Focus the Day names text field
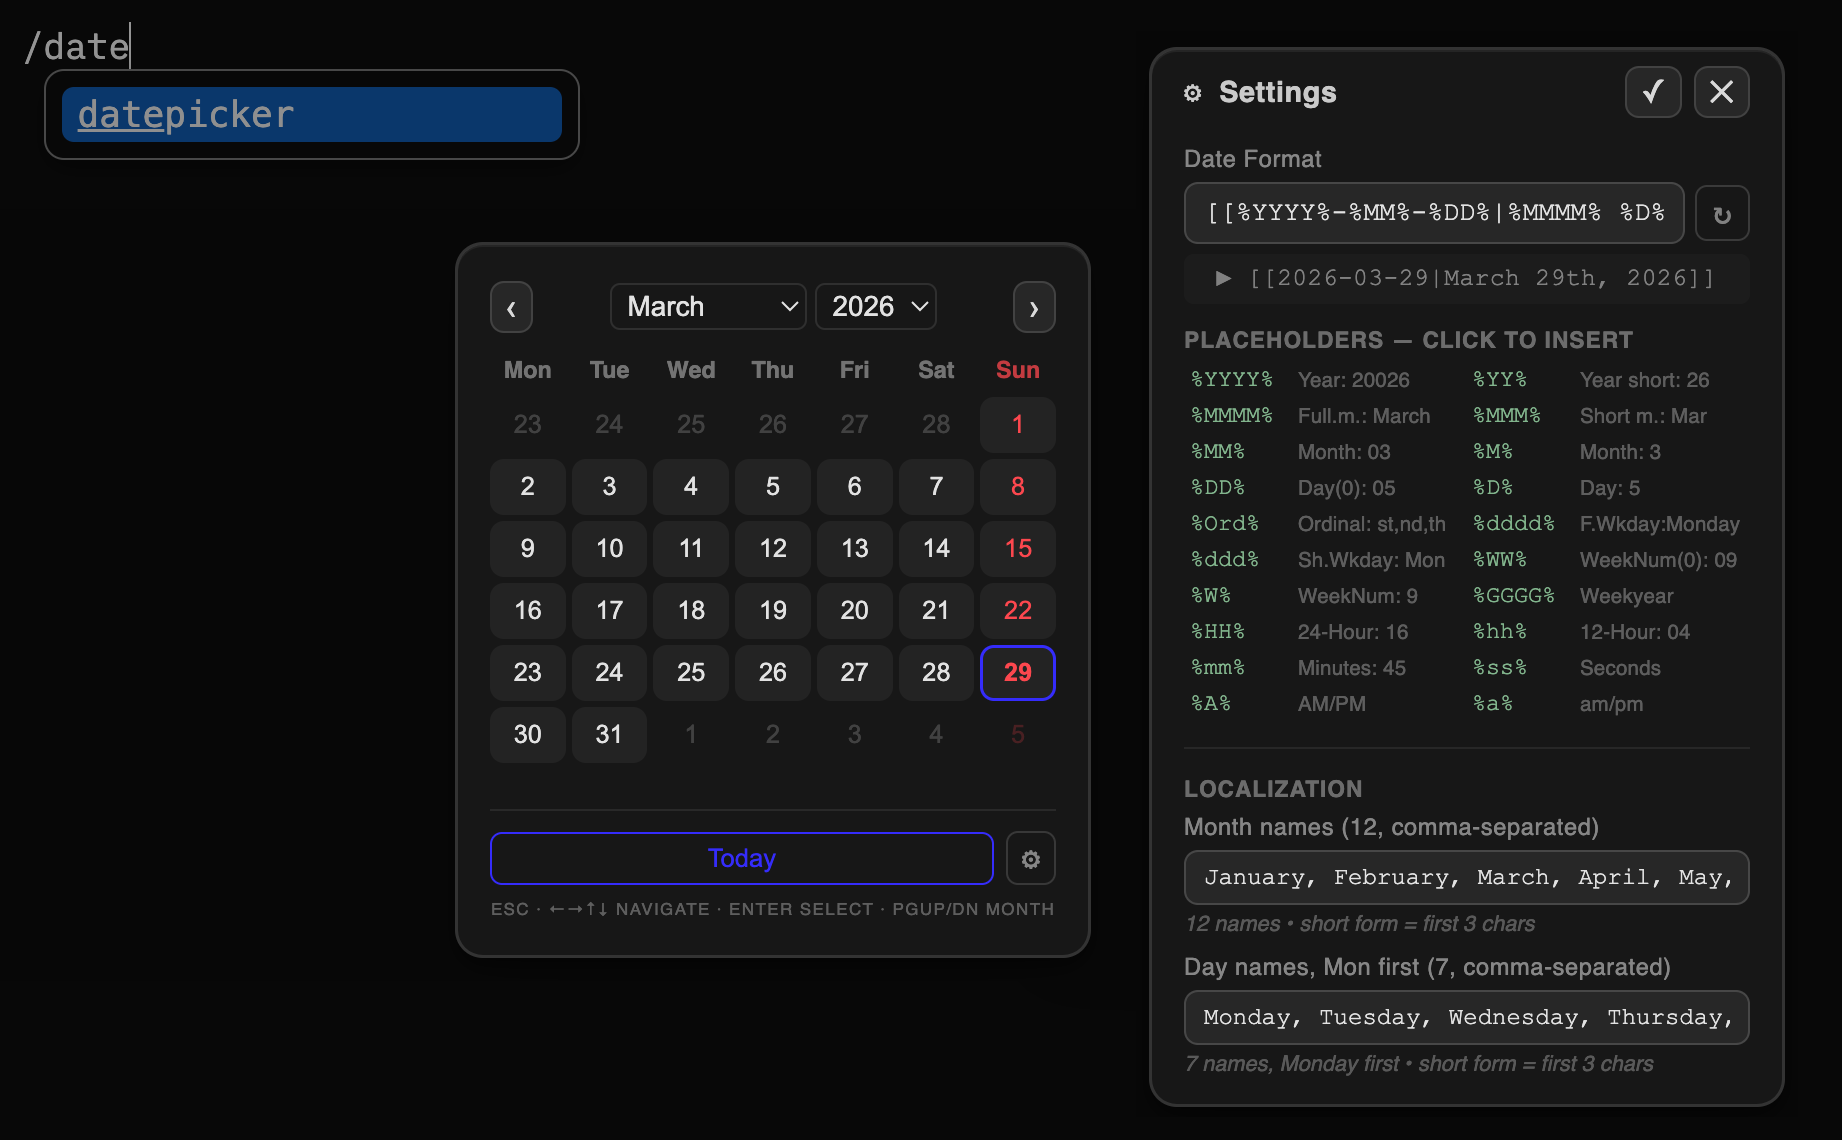Viewport: 1842px width, 1140px height. point(1466,1018)
